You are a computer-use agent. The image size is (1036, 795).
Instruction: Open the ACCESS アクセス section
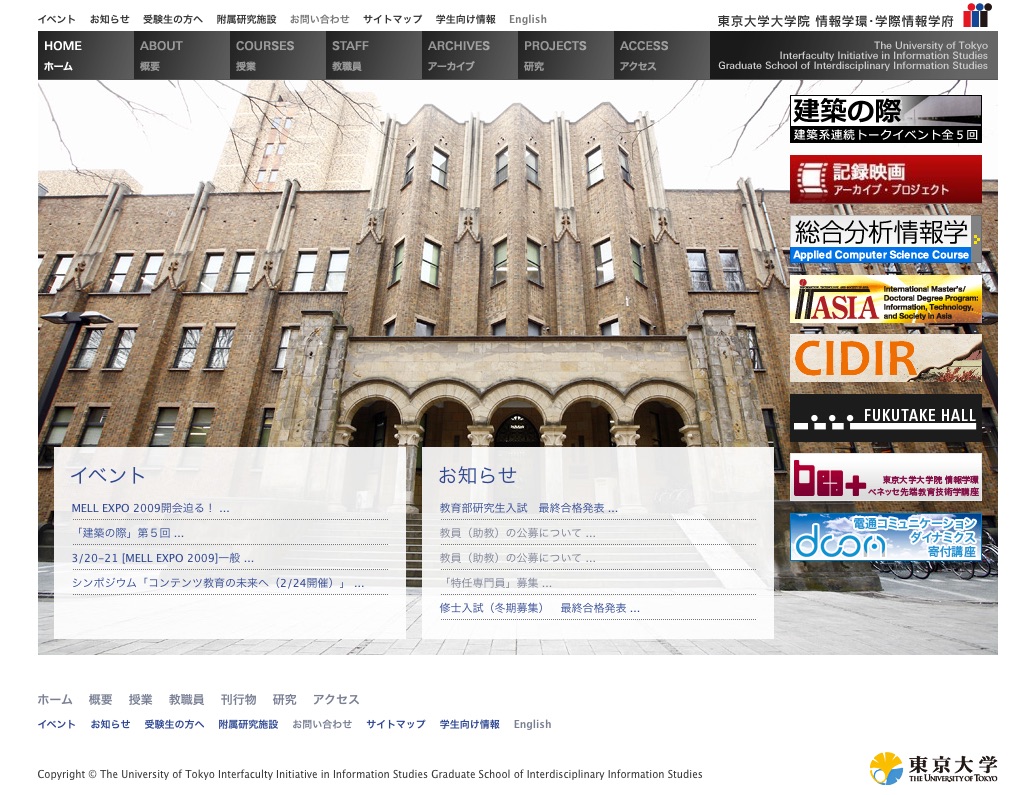click(661, 55)
